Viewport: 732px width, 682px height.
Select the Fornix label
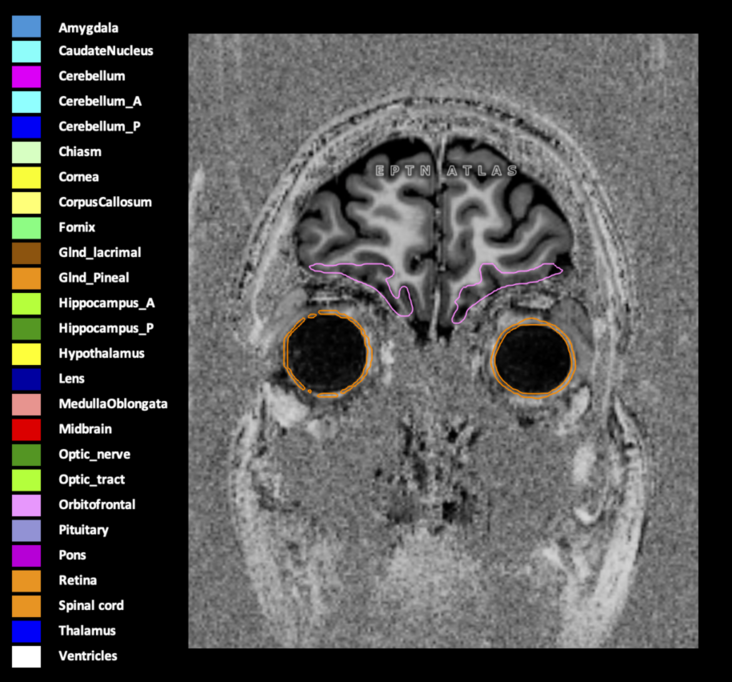tap(77, 227)
